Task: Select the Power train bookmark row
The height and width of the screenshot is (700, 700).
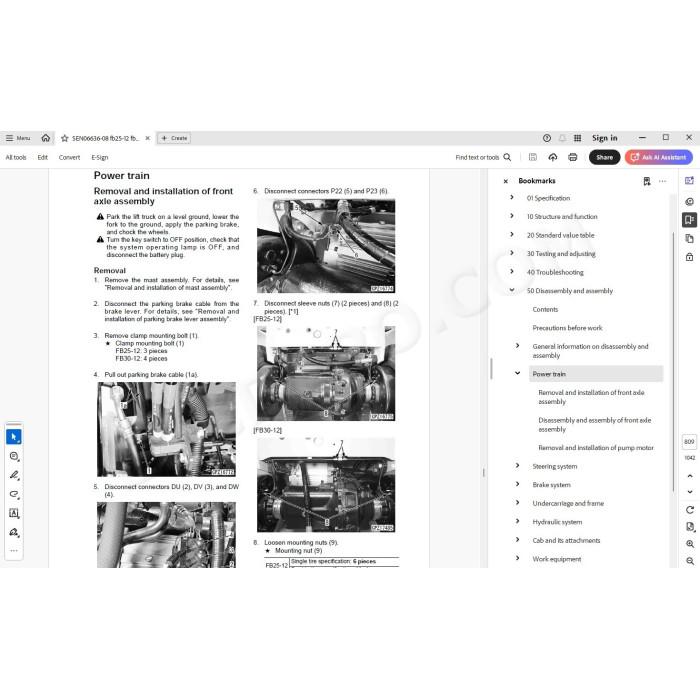Action: (596, 374)
